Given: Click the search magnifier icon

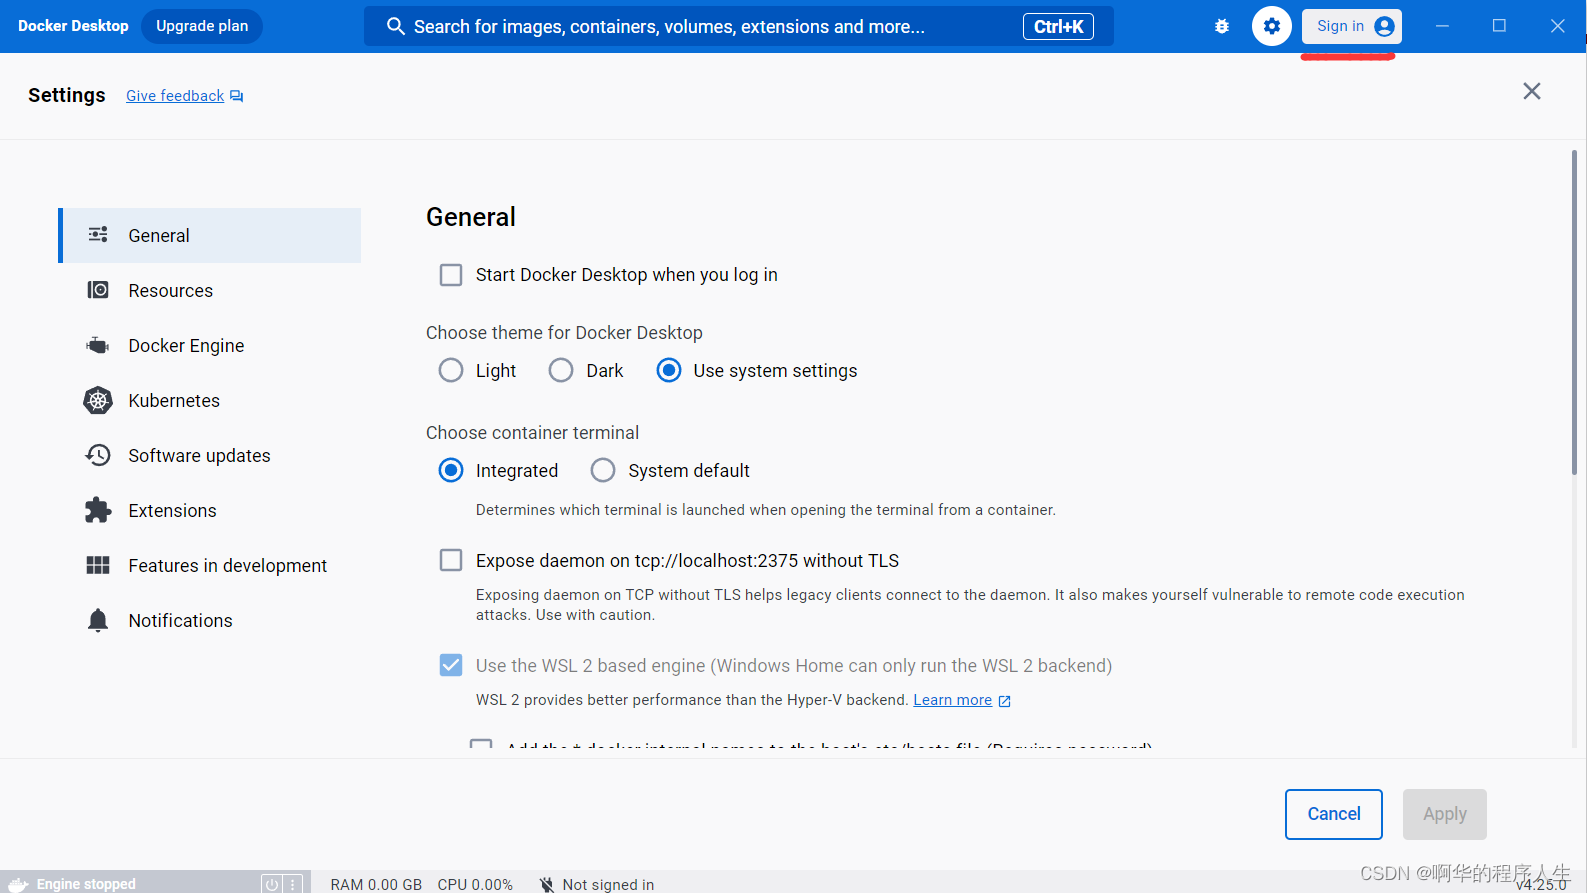Looking at the screenshot, I should (x=396, y=26).
